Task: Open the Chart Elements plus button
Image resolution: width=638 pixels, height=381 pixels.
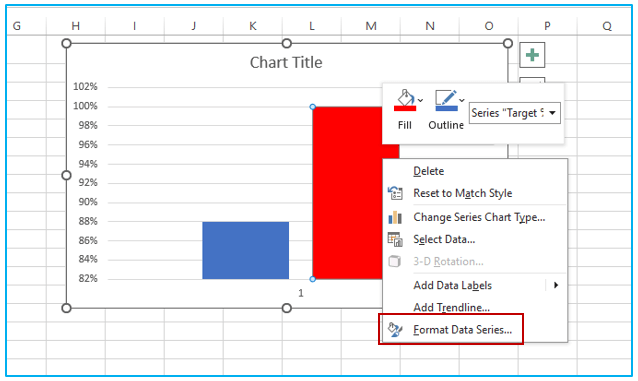Action: pyautogui.click(x=532, y=55)
